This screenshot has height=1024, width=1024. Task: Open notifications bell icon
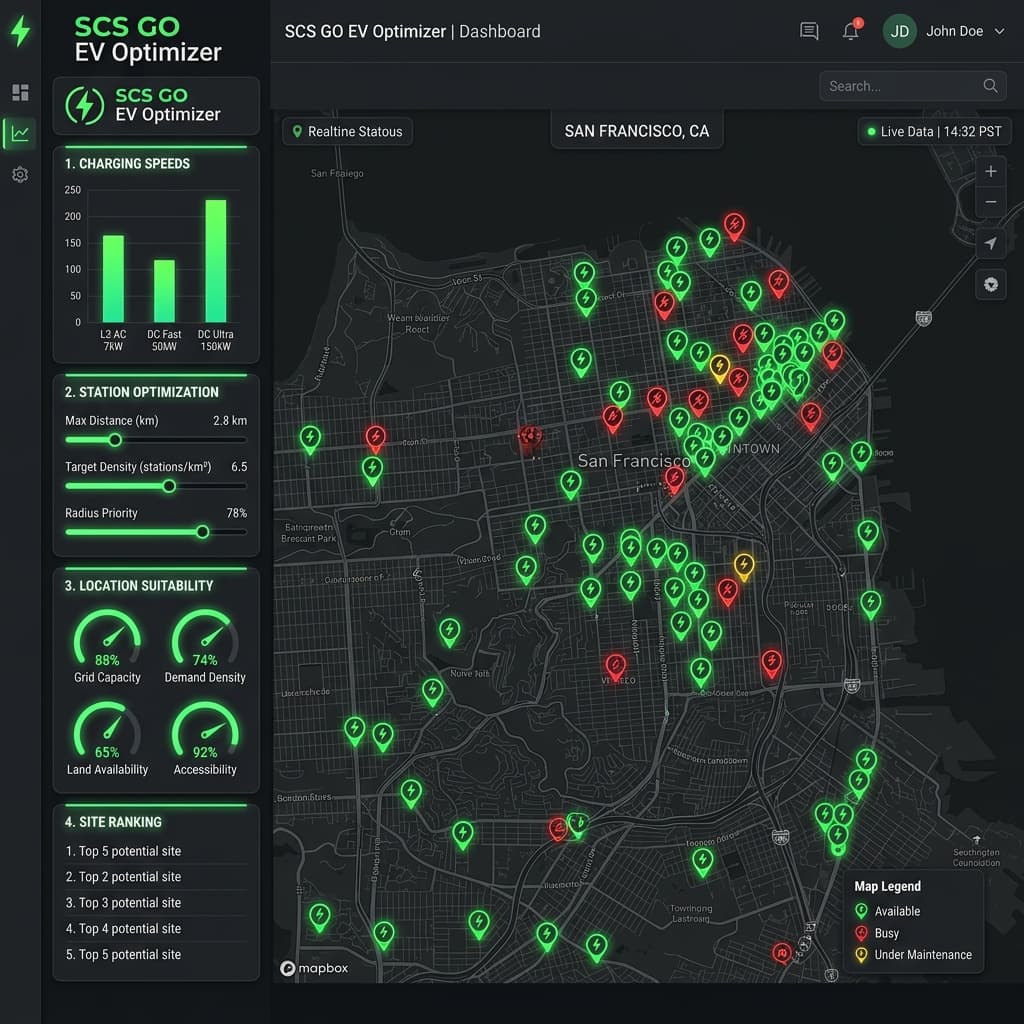click(x=851, y=31)
